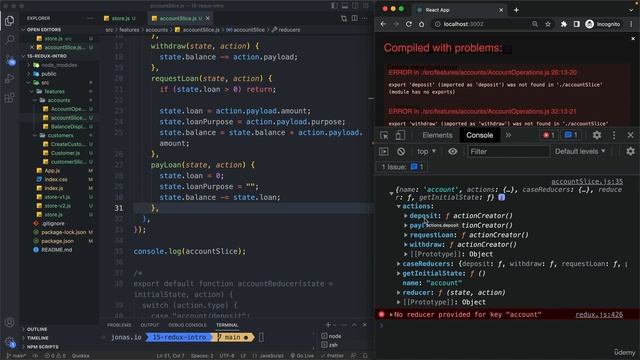640x360 pixels.
Task: Show the console sidebar
Action: tap(384, 151)
